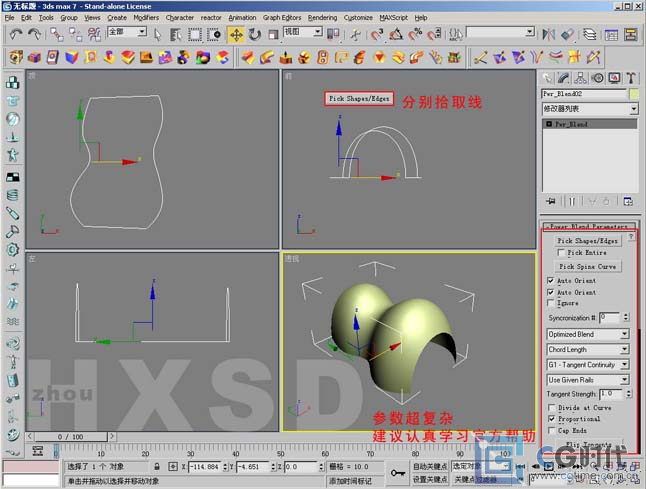Toggle the Angle Snap icon
The image size is (646, 489).
click(x=396, y=35)
